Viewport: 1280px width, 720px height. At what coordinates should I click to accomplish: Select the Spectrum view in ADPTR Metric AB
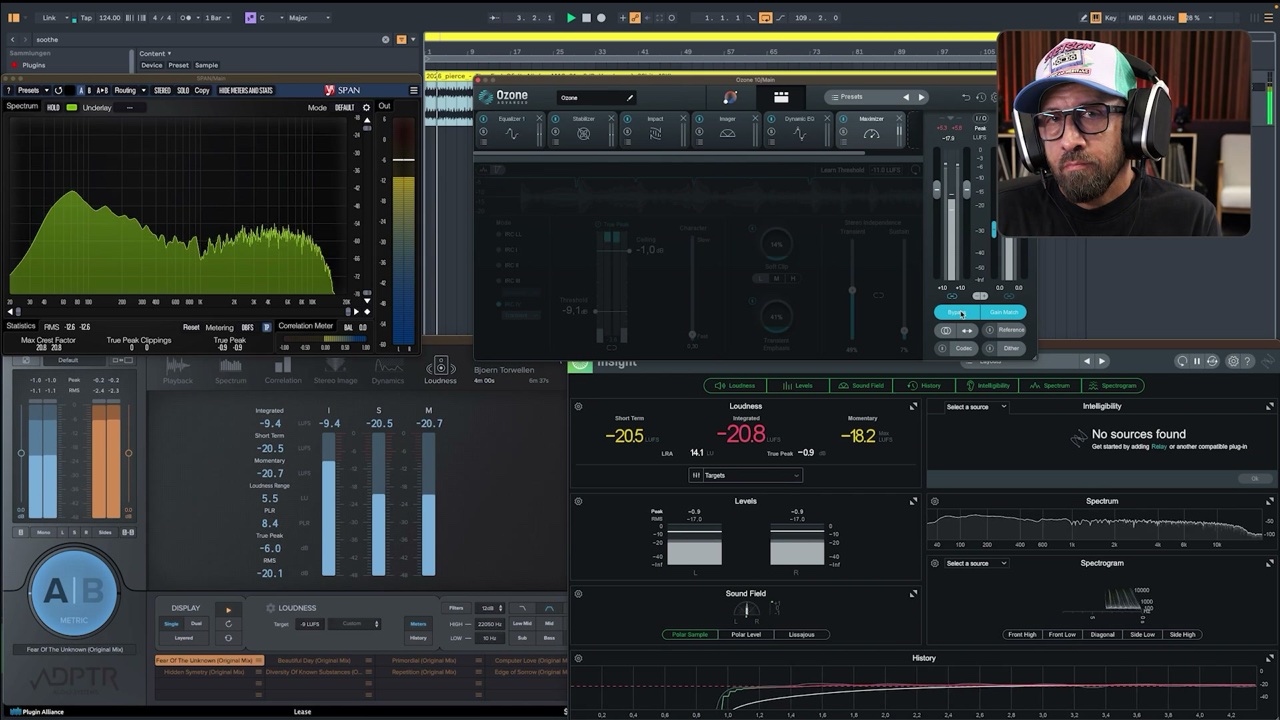pos(230,370)
